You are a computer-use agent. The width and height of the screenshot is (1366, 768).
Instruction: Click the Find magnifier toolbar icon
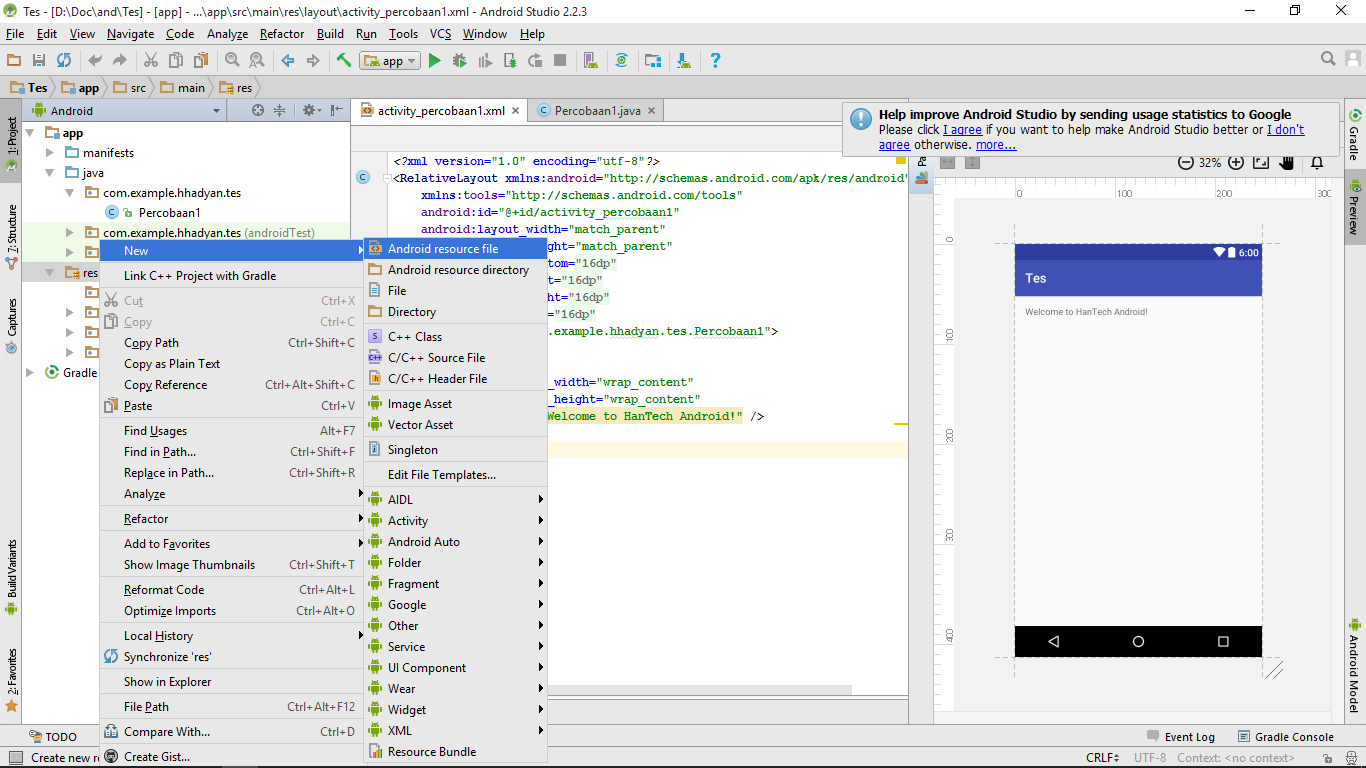coord(232,61)
